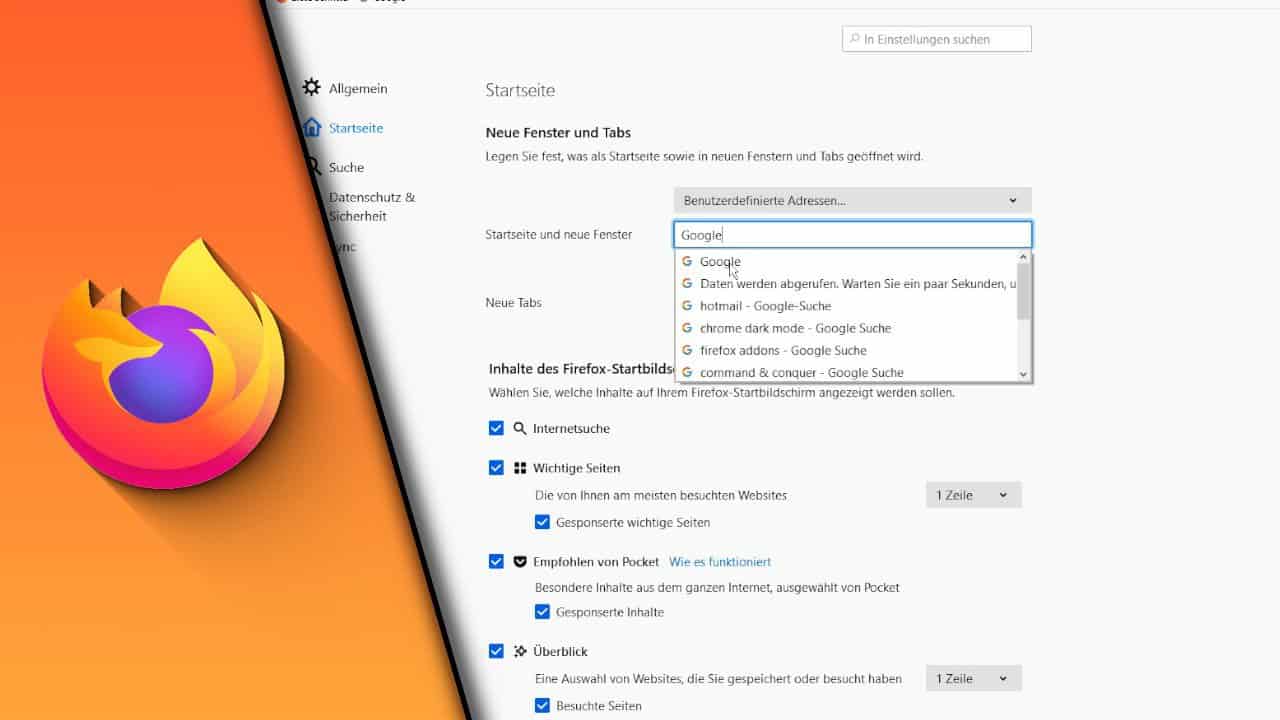
Task: Click the Startseite address field containing Google
Action: 852,235
